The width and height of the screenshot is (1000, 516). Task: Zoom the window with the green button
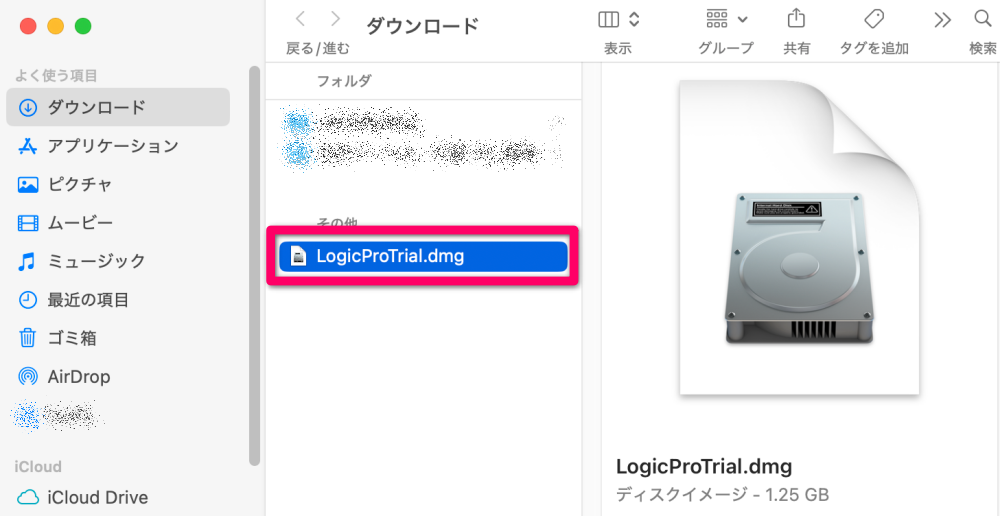83,26
